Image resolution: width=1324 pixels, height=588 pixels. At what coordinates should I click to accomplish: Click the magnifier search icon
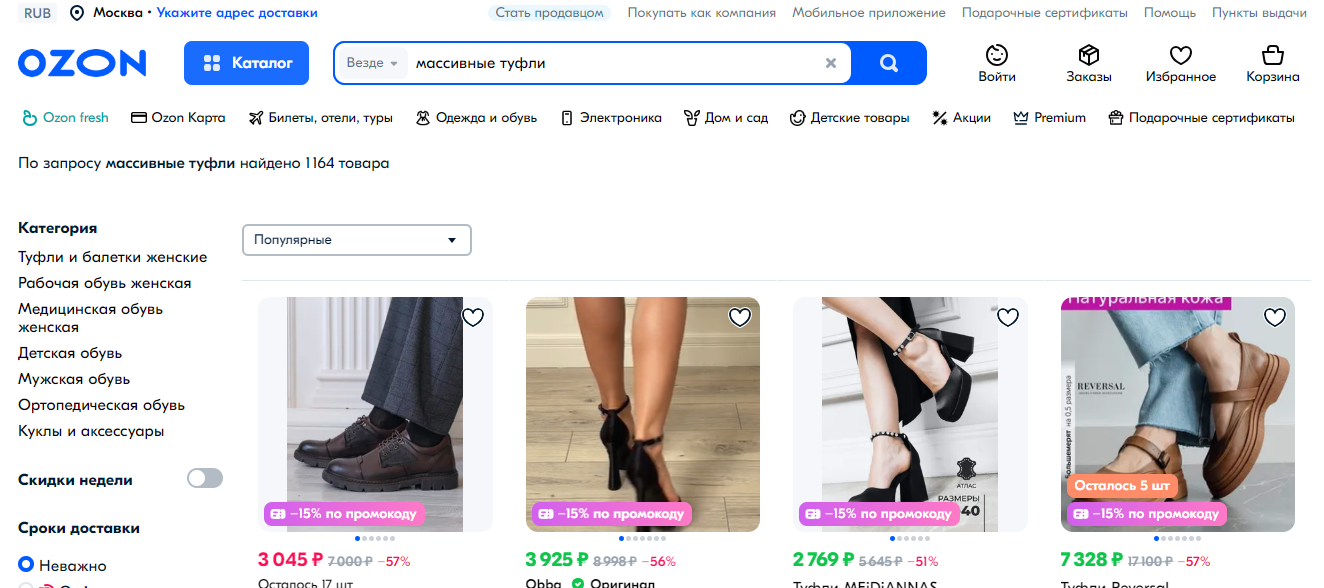(x=888, y=63)
